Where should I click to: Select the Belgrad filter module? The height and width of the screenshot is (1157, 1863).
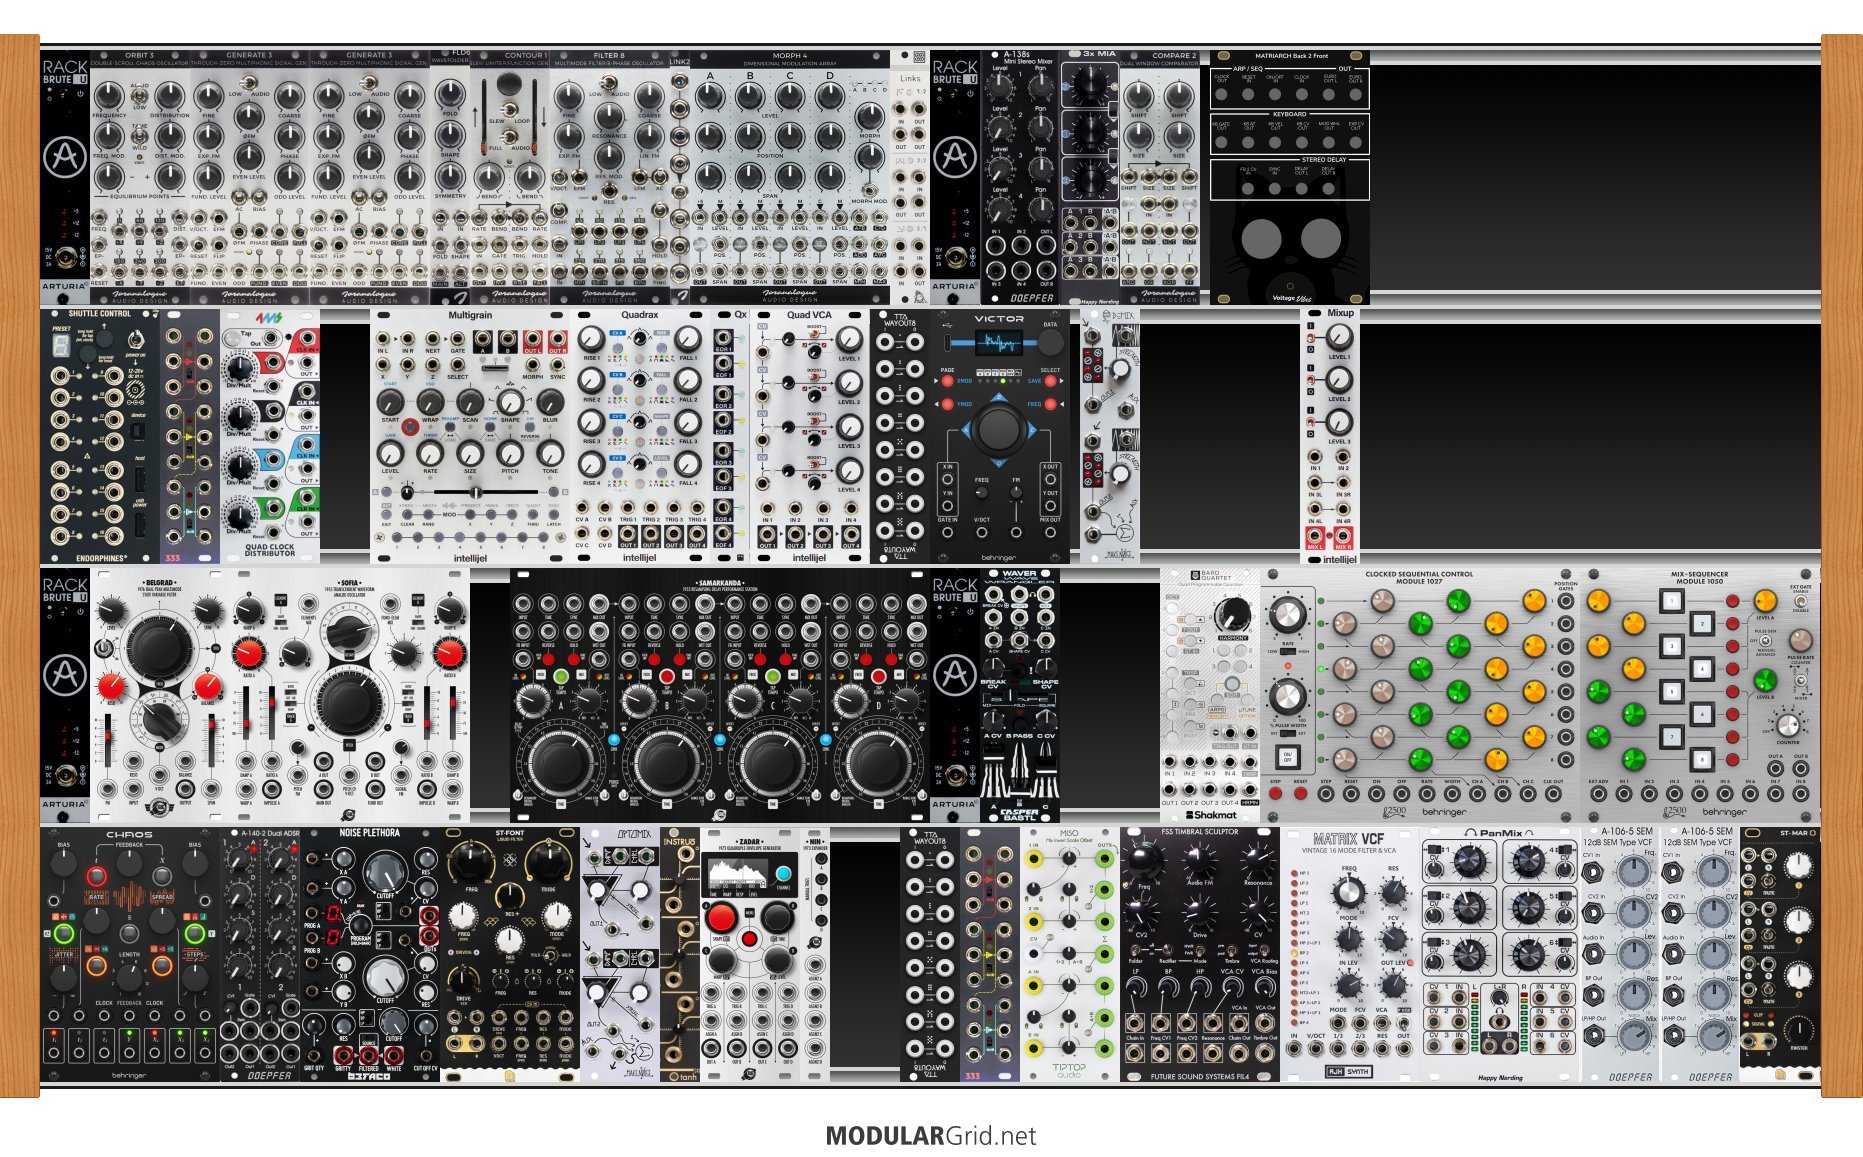click(160, 695)
